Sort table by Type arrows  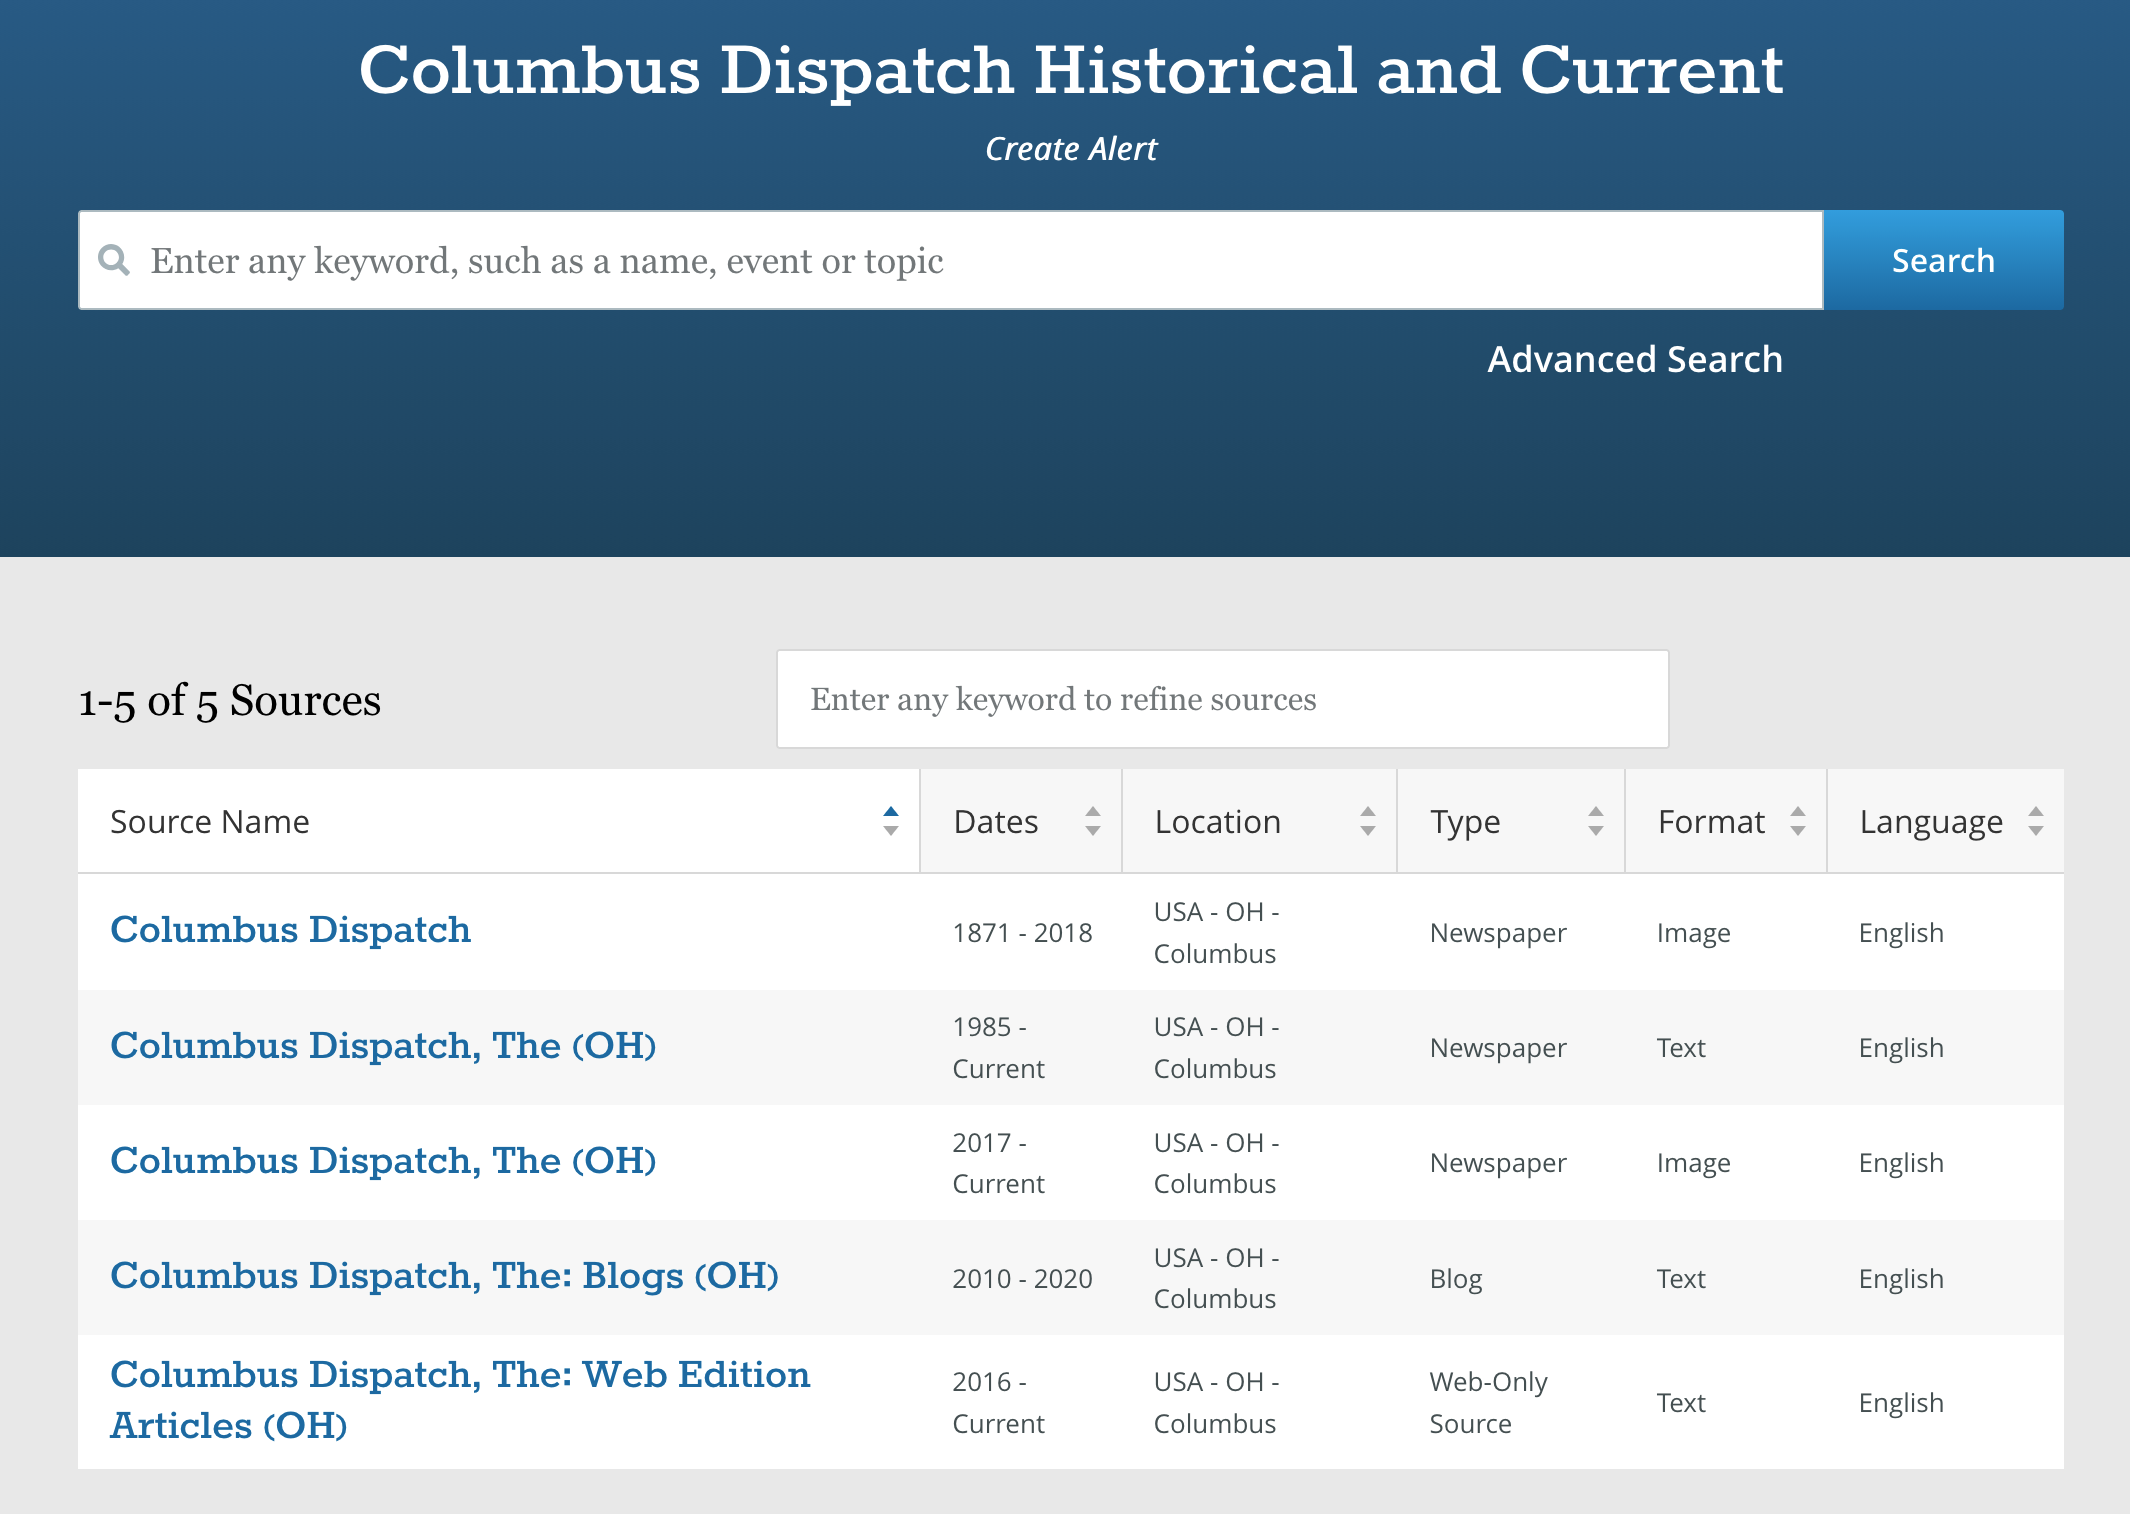click(1595, 821)
